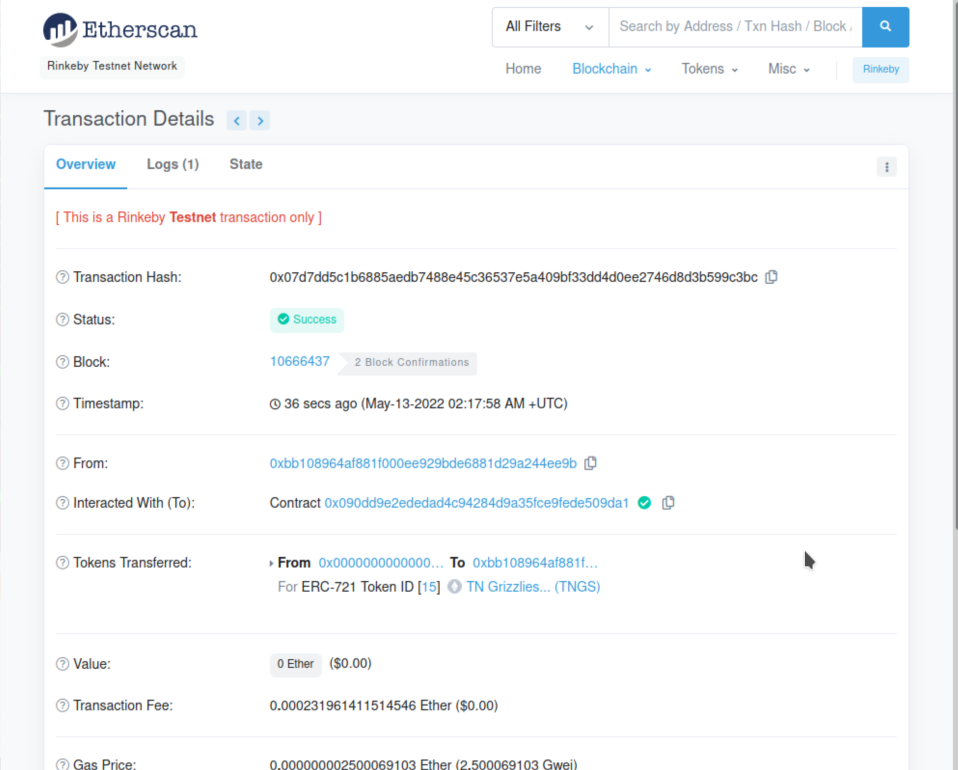Click the gas price value text
The width and height of the screenshot is (958, 770).
[x=423, y=764]
